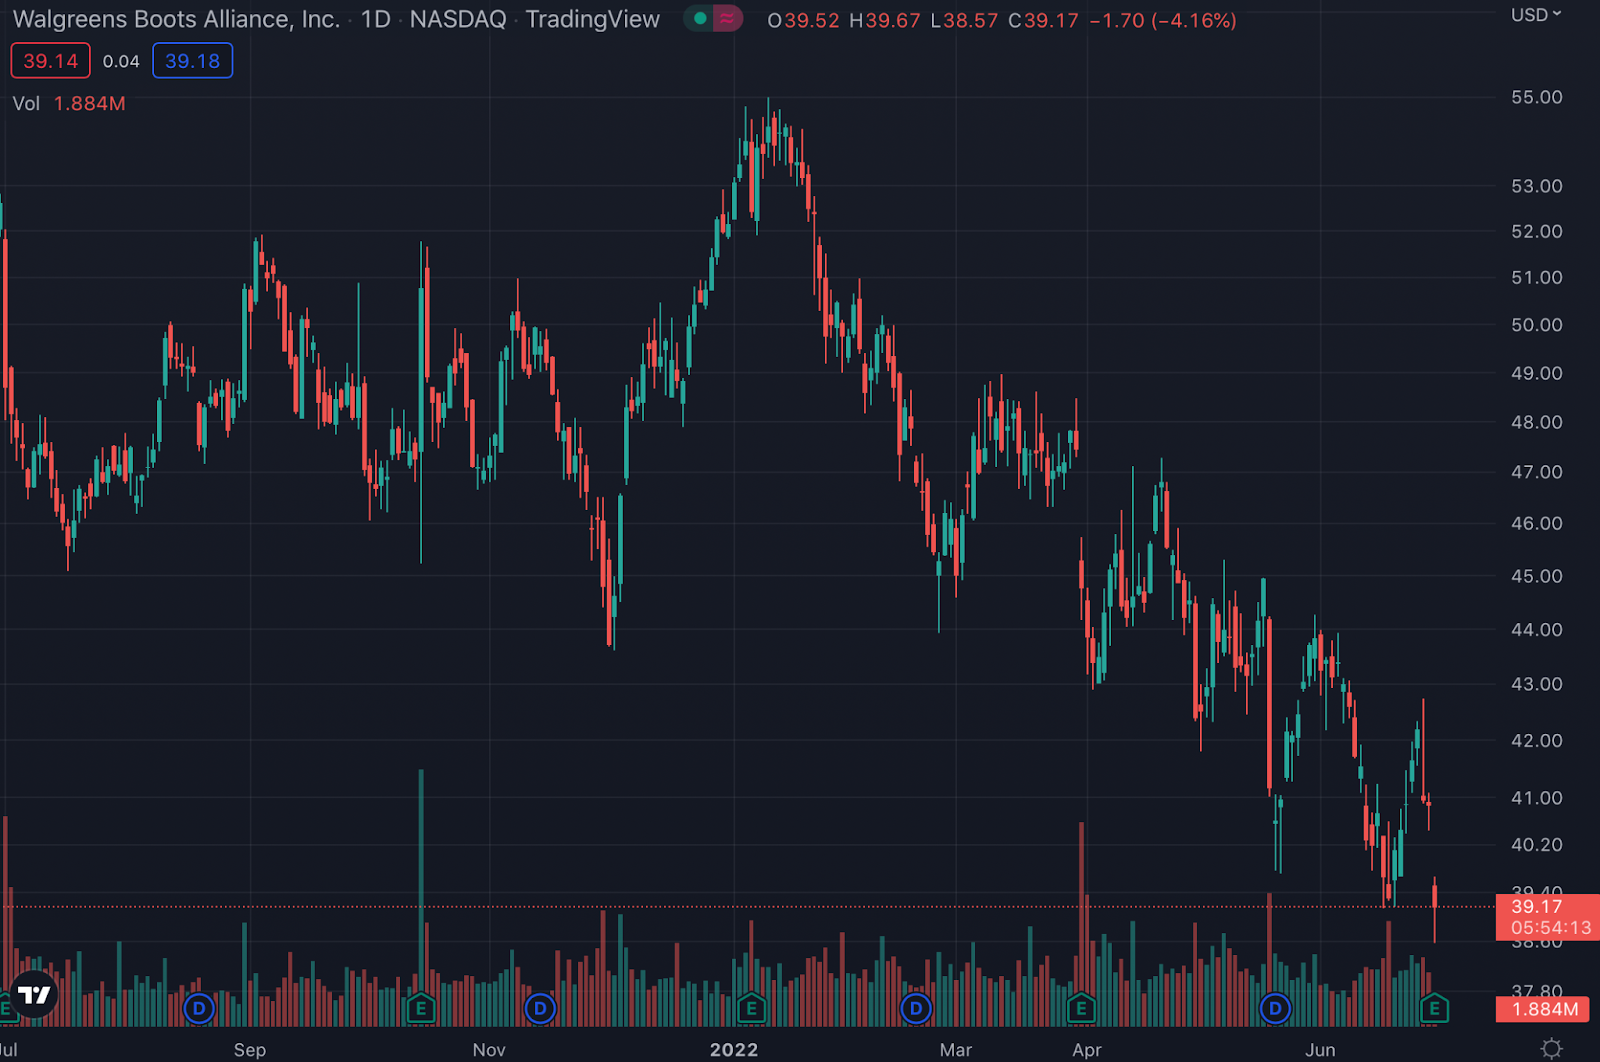Viewport: 1600px width, 1062px height.
Task: Click the low value L38.57
Action: tap(964, 20)
